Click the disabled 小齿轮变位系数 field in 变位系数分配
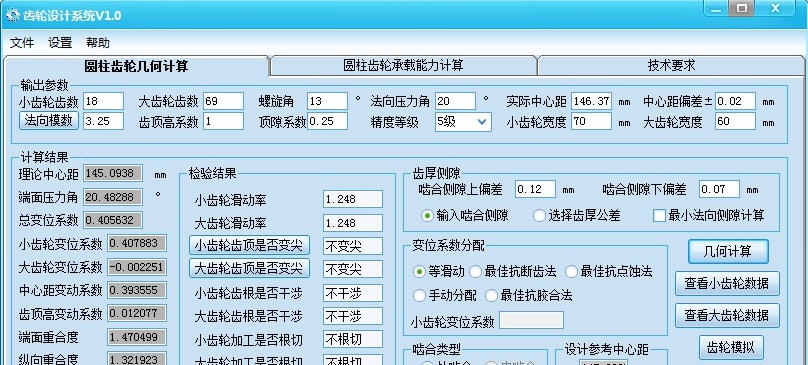 pyautogui.click(x=531, y=320)
